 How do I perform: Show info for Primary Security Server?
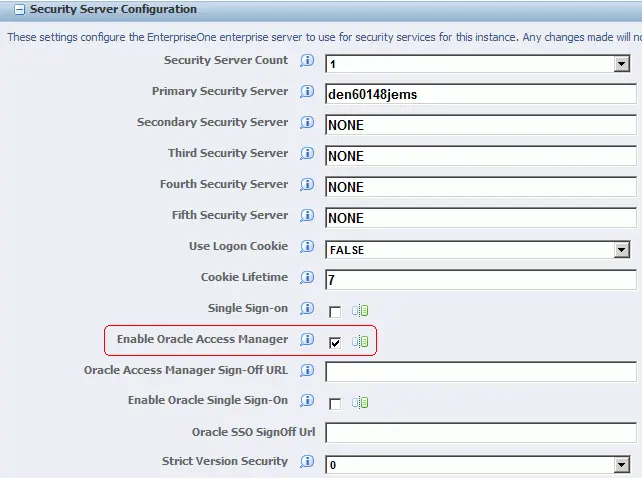(307, 91)
